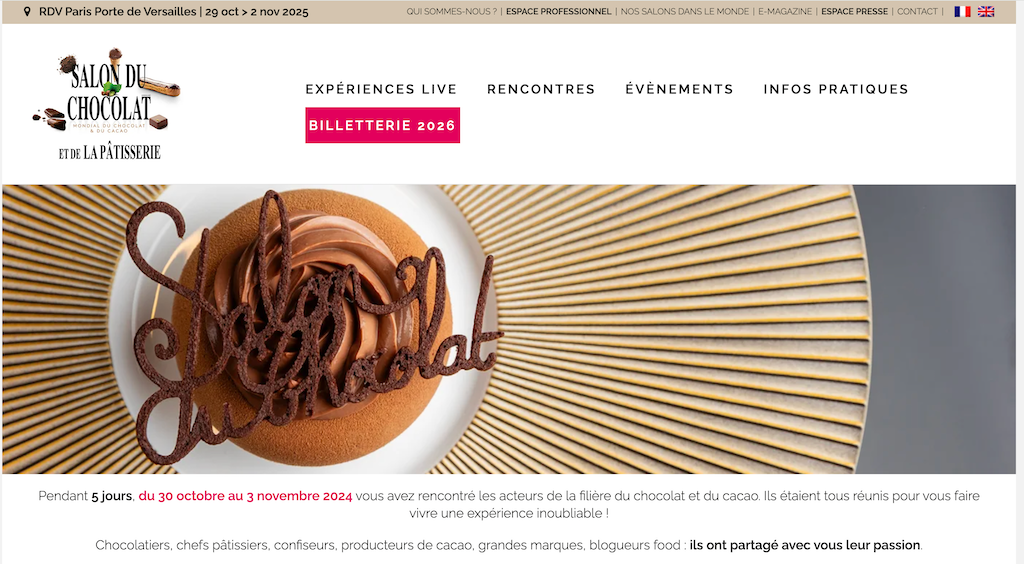Click the 'et de la Pâtisserie' logo text
Screen dimensions: 1024x564
point(110,153)
